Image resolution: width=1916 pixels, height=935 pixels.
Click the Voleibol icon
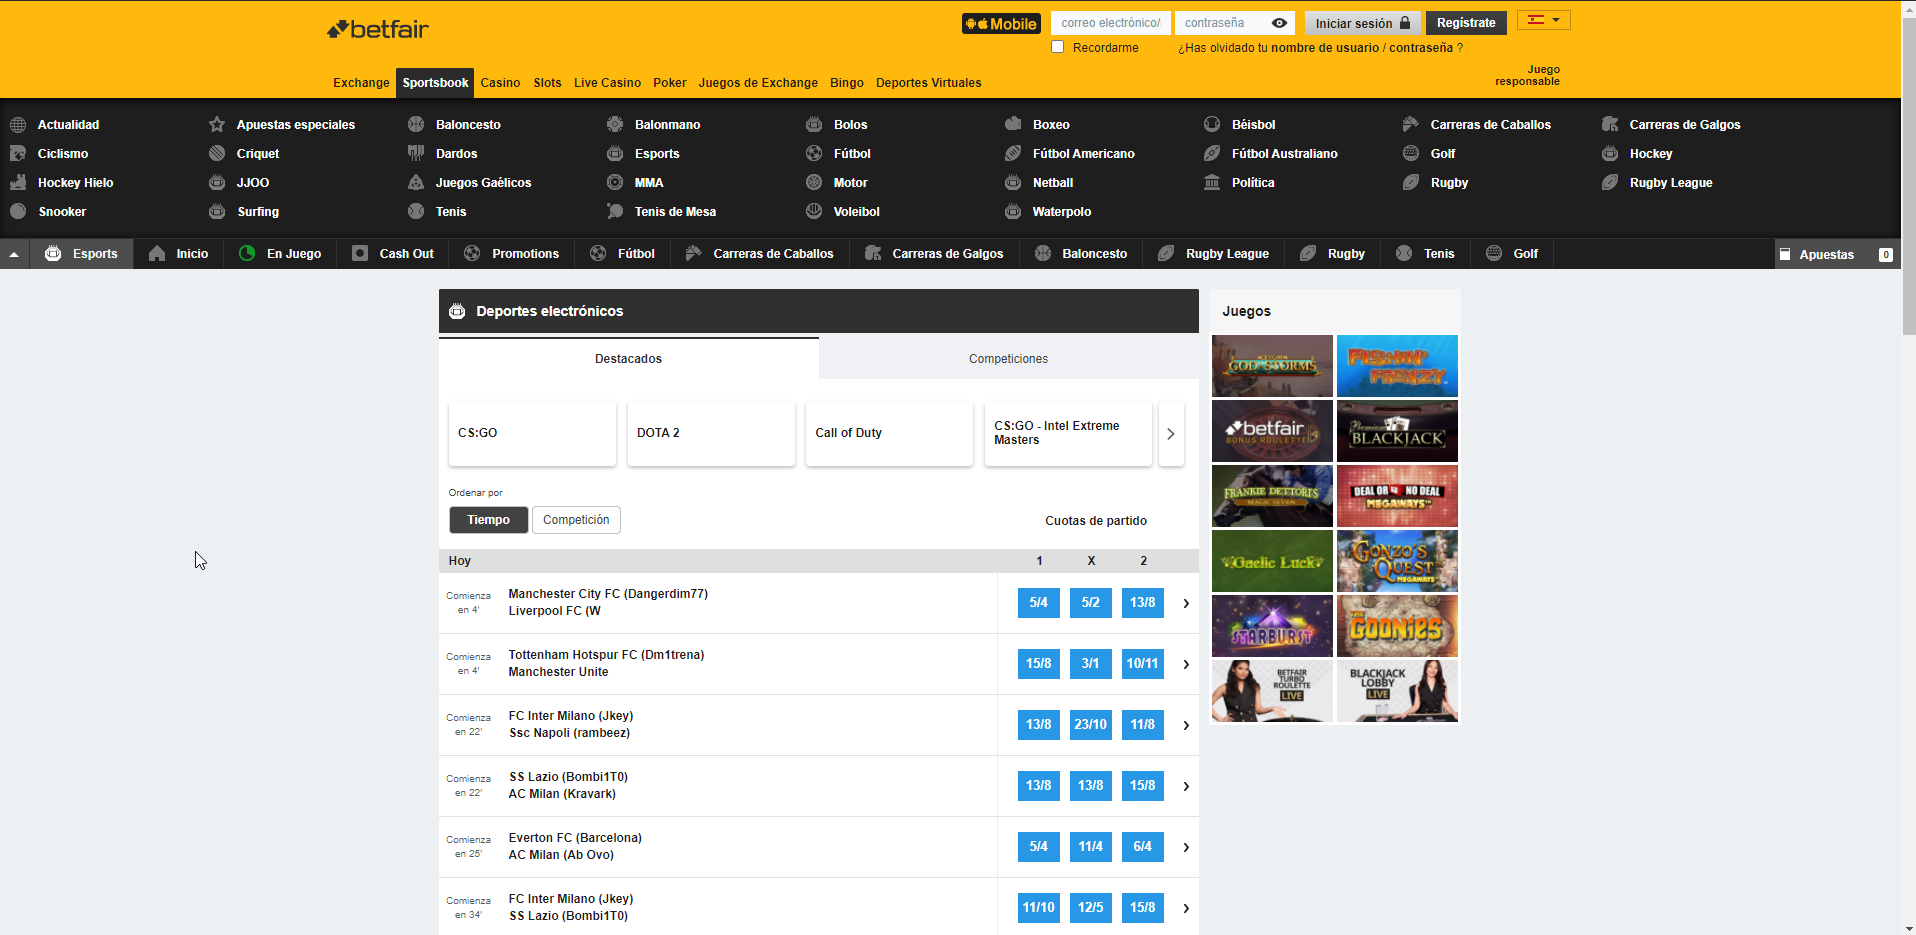point(814,212)
